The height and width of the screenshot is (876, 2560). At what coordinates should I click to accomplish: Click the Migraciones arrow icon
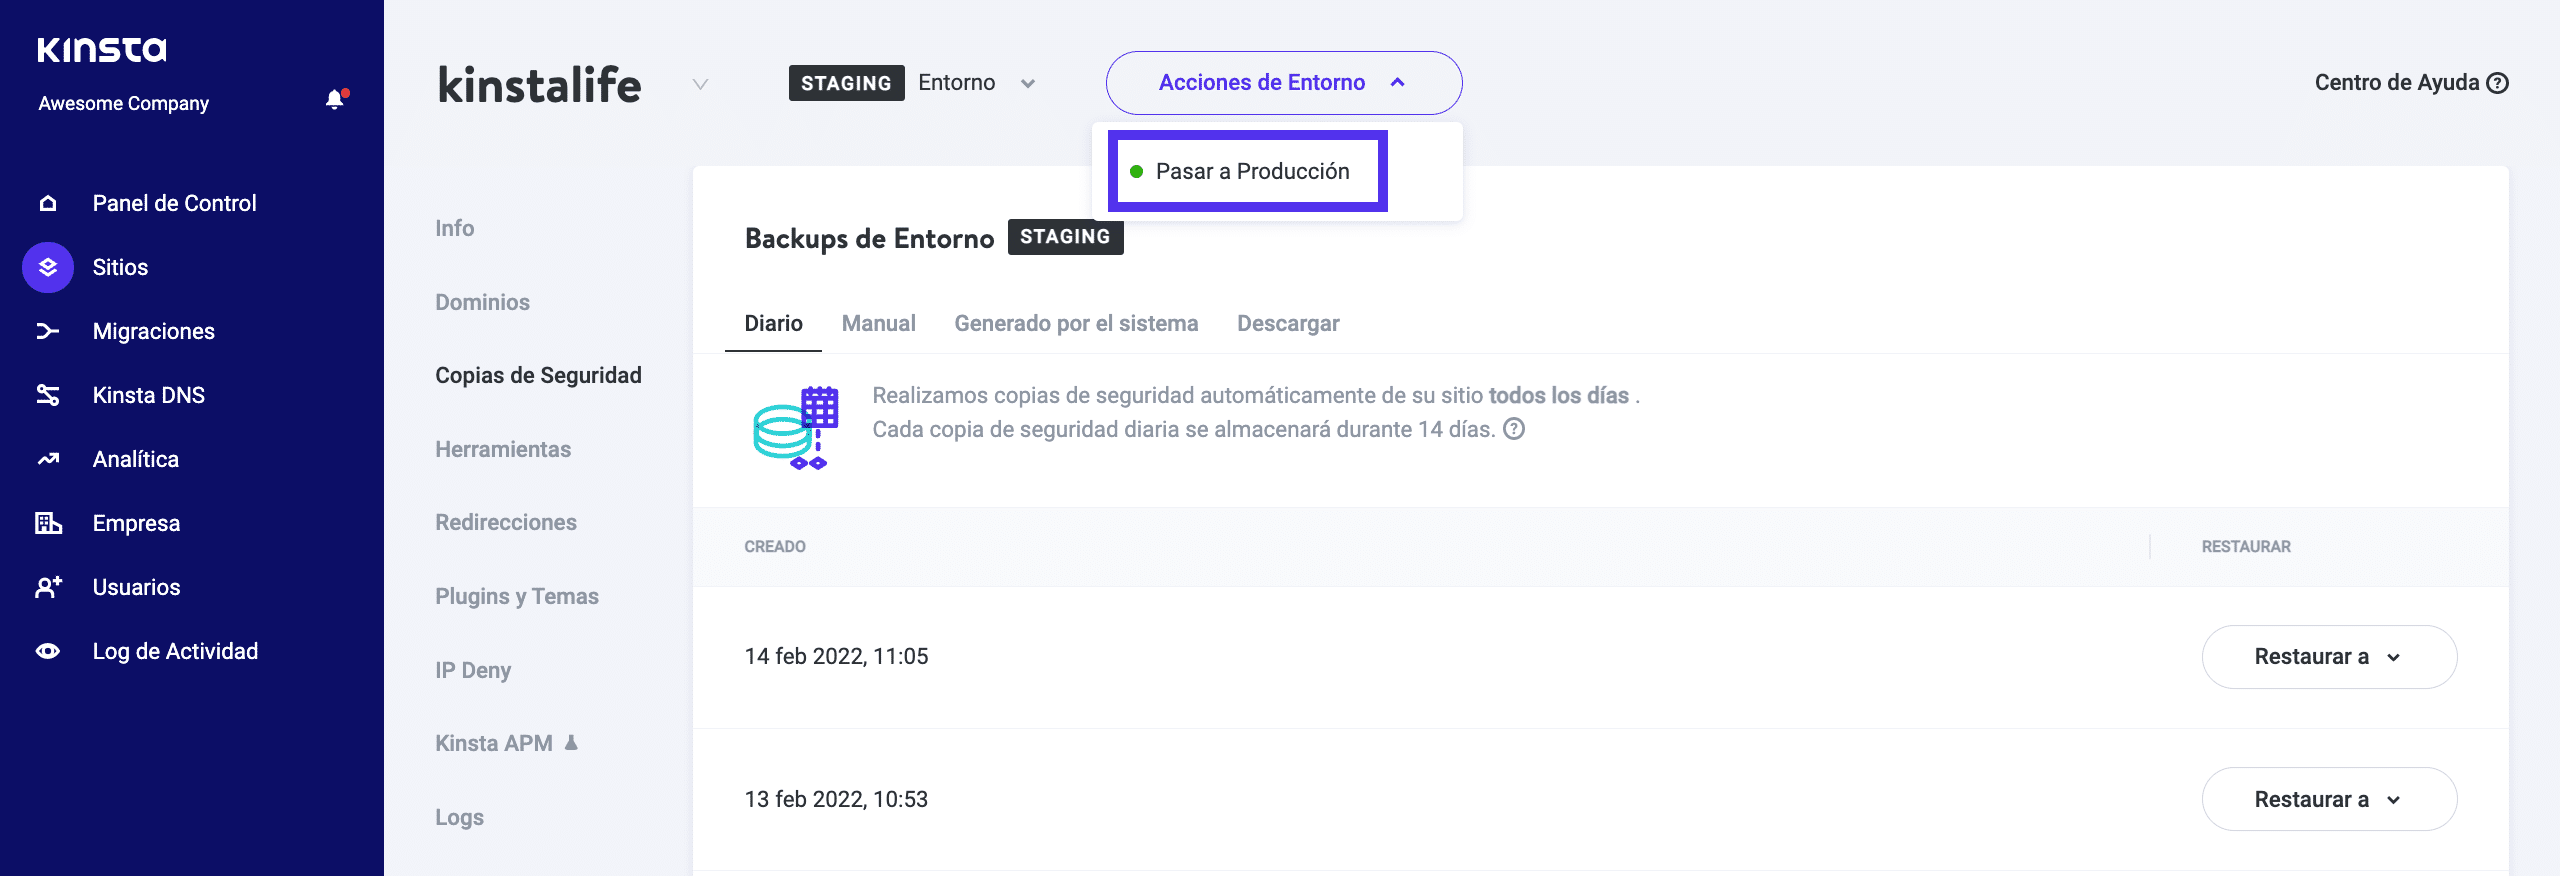click(48, 331)
